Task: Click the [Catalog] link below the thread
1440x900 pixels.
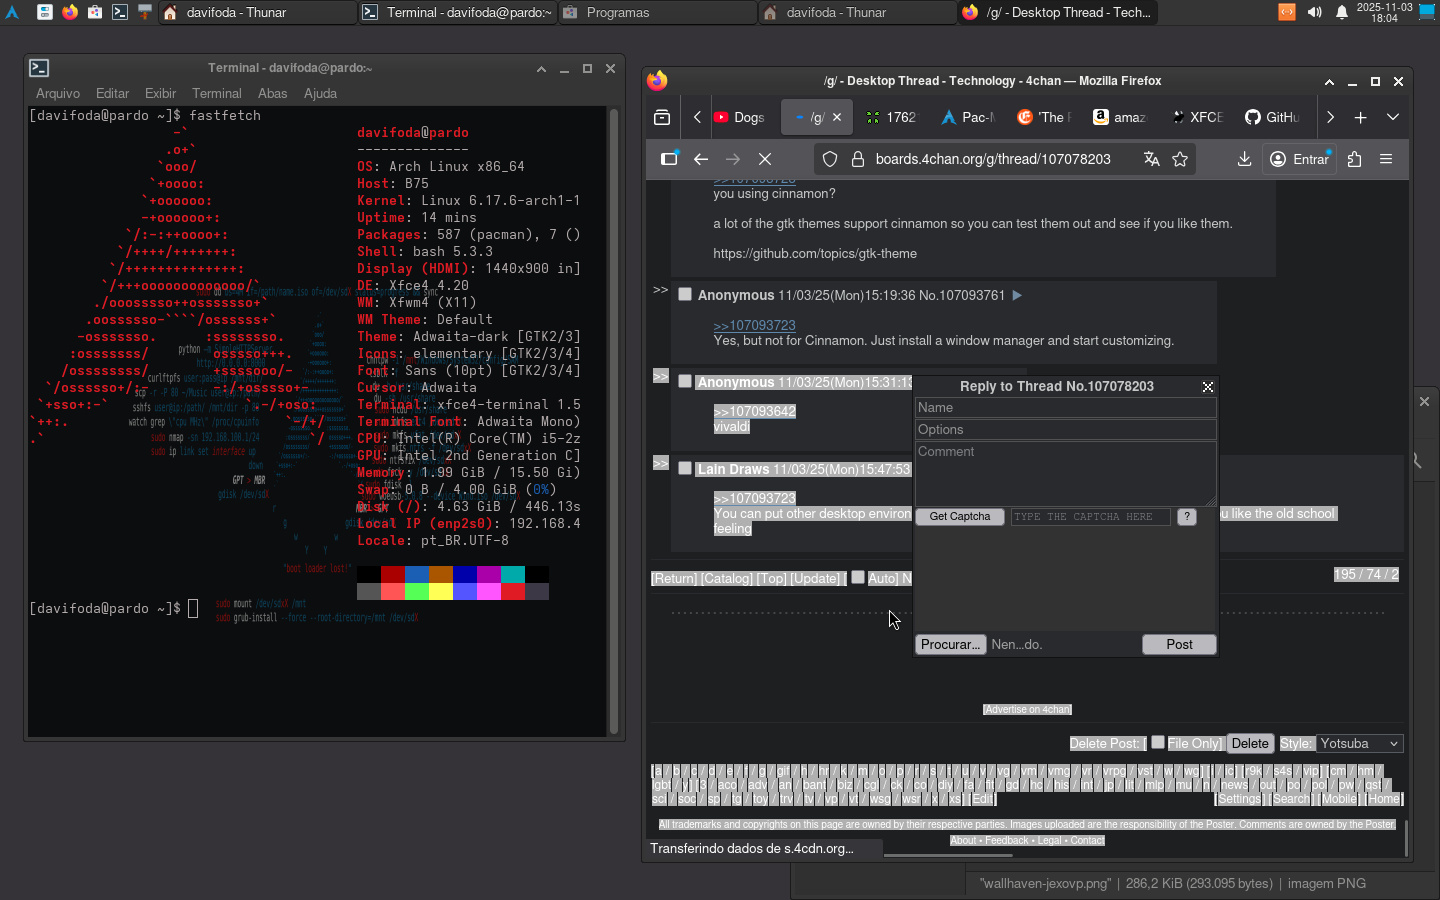Action: (727, 578)
